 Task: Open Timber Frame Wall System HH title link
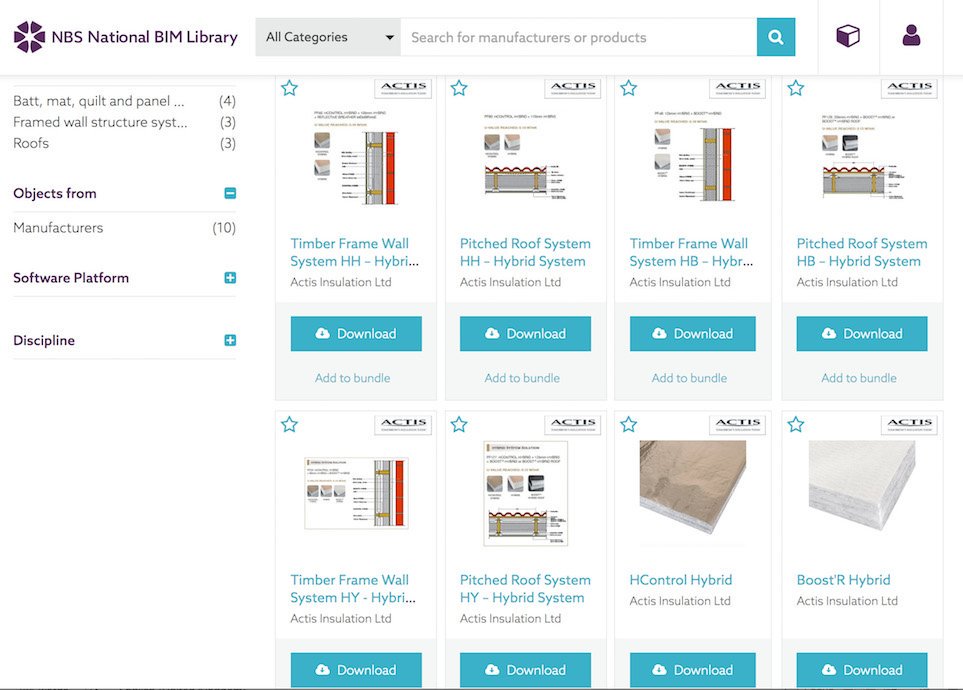point(354,253)
